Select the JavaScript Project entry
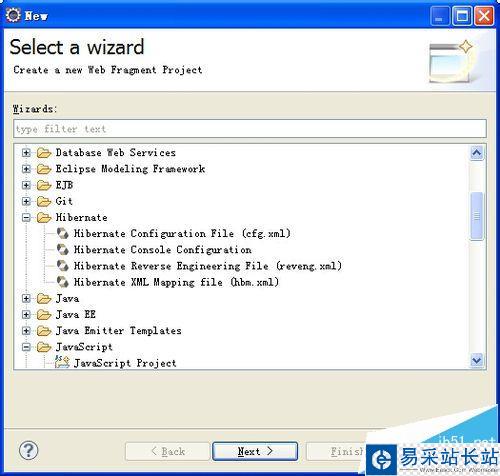Image resolution: width=500 pixels, height=476 pixels. 125,363
